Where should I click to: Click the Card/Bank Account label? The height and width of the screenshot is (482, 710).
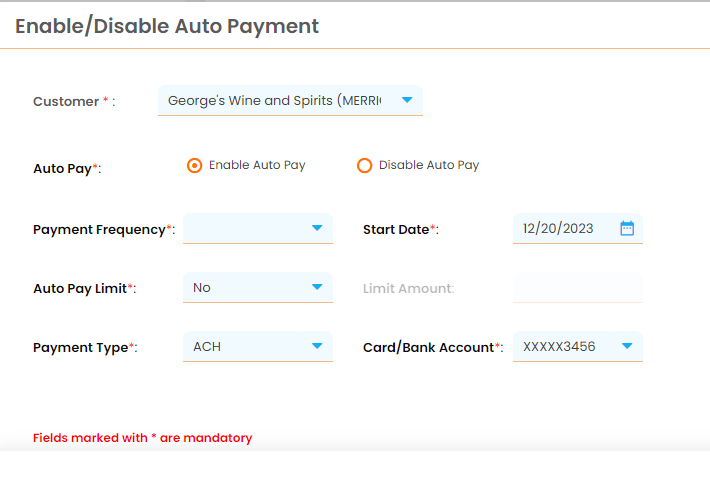[433, 347]
